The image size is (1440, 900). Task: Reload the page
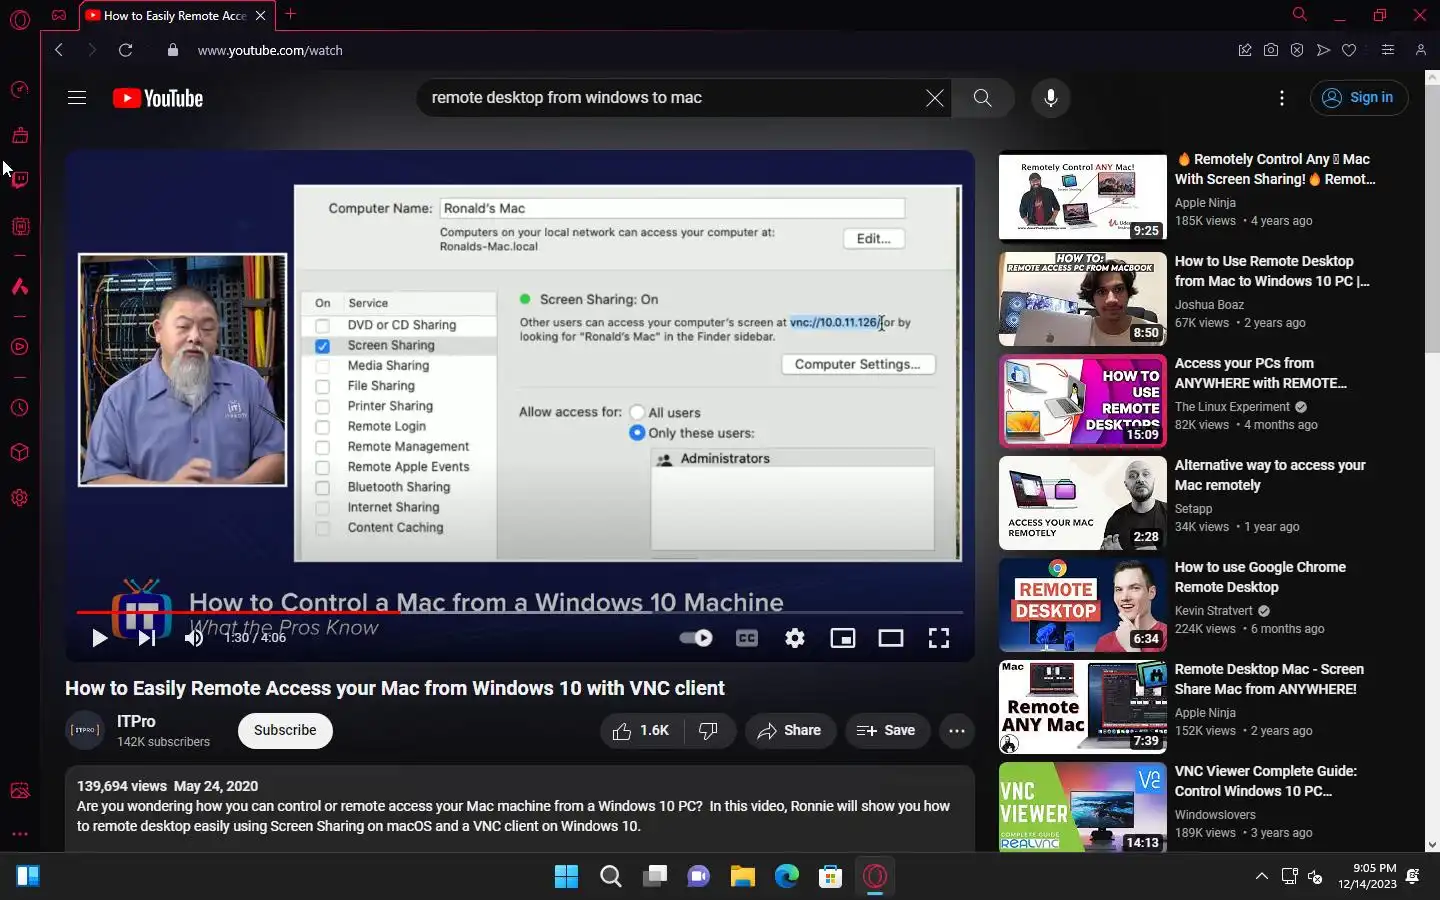click(125, 50)
